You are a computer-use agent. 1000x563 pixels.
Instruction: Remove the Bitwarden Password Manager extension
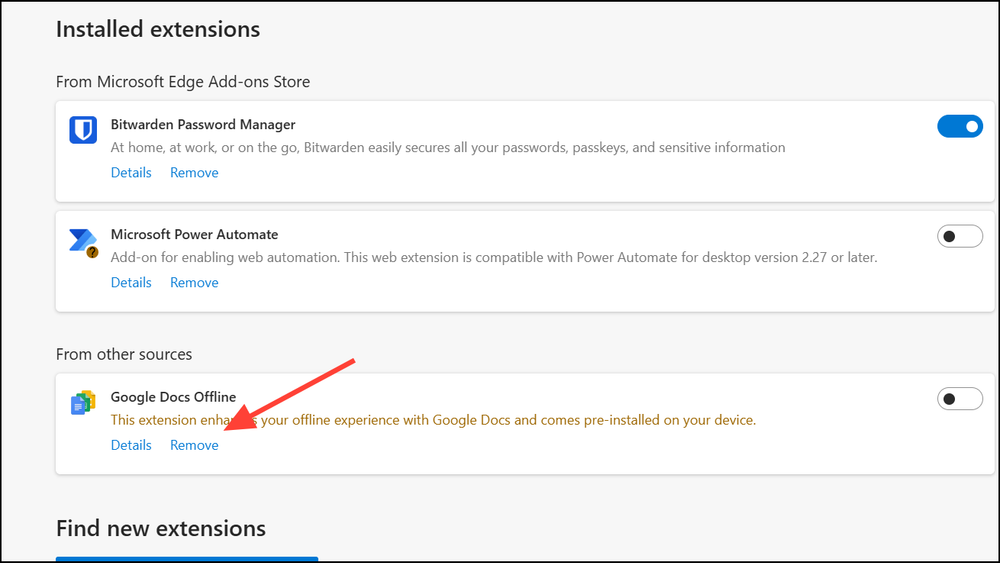[x=194, y=173]
